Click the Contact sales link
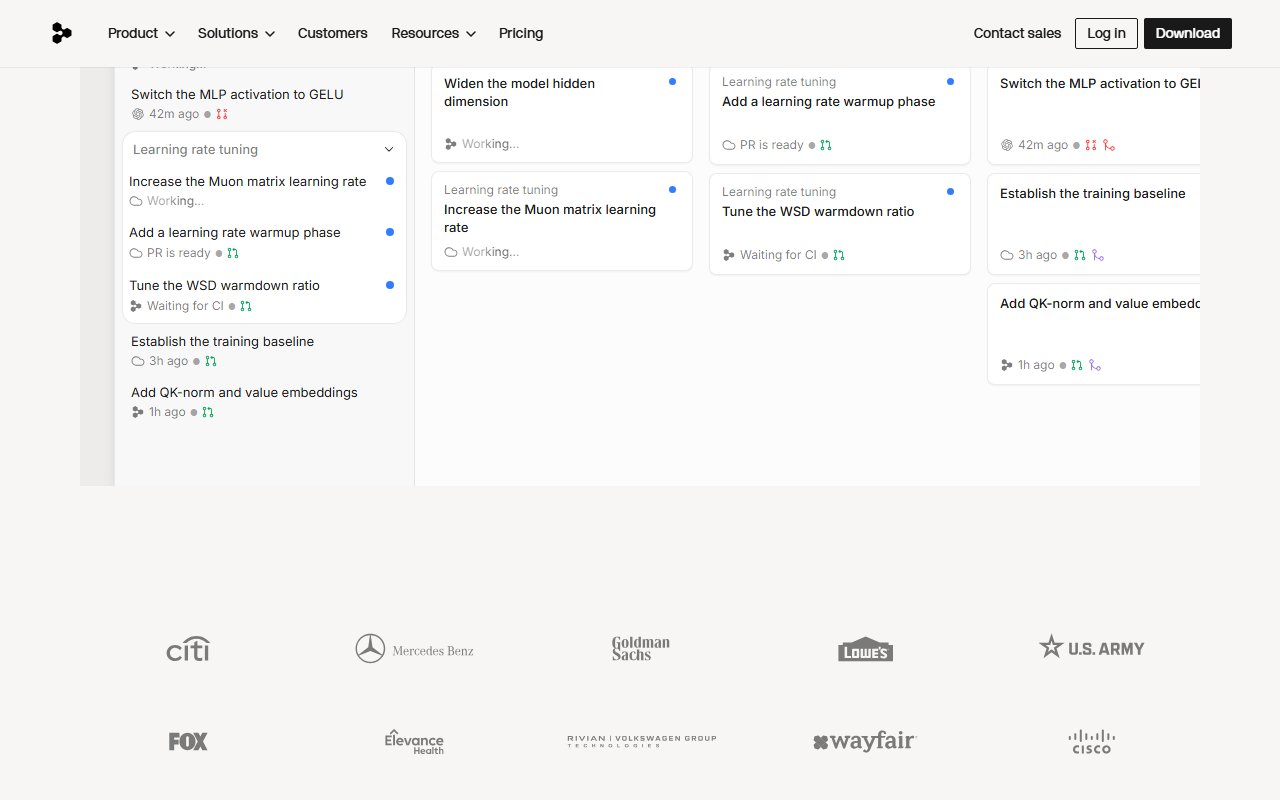 click(x=1017, y=33)
